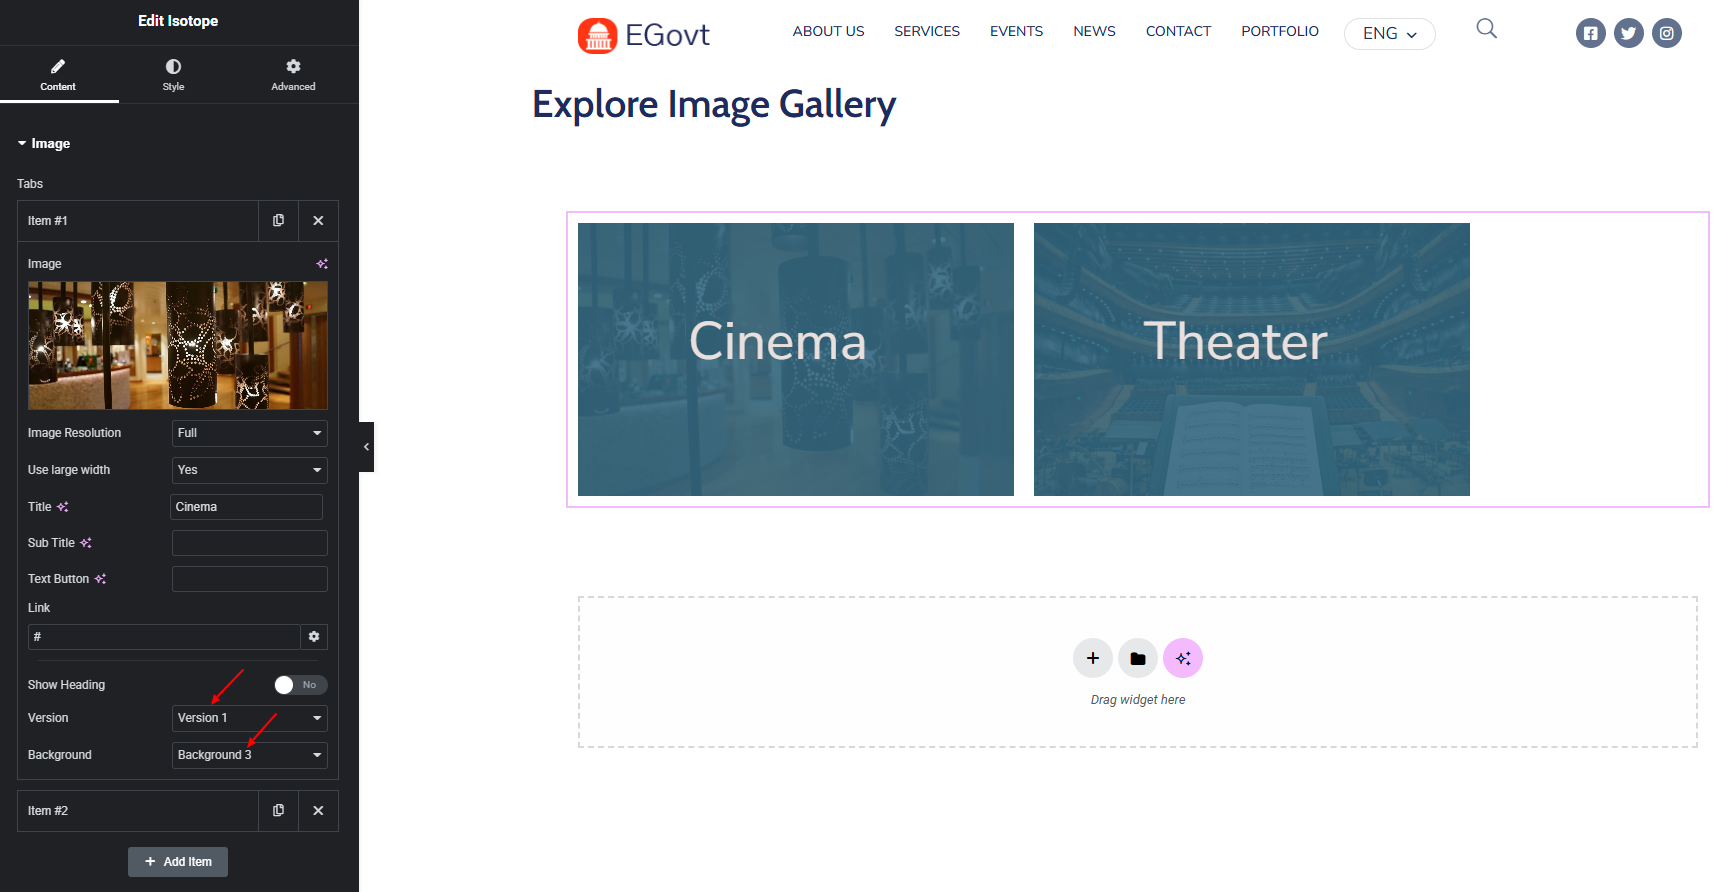Open the Style tab
The image size is (1723, 892).
[173, 75]
